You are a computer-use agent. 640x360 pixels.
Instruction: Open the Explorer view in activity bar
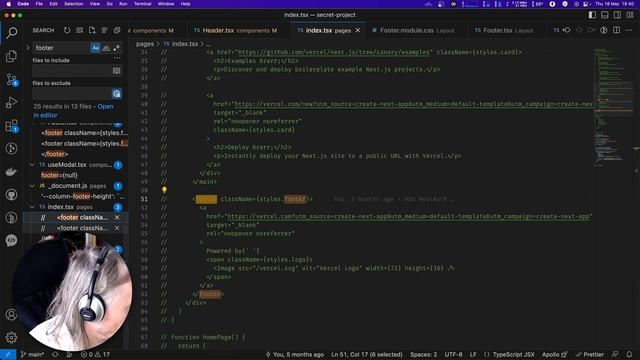point(11,56)
